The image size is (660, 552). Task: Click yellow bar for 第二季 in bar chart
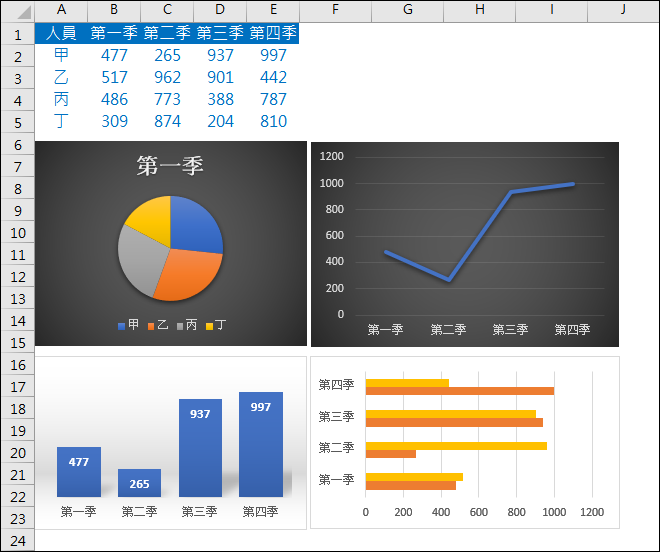click(456, 446)
